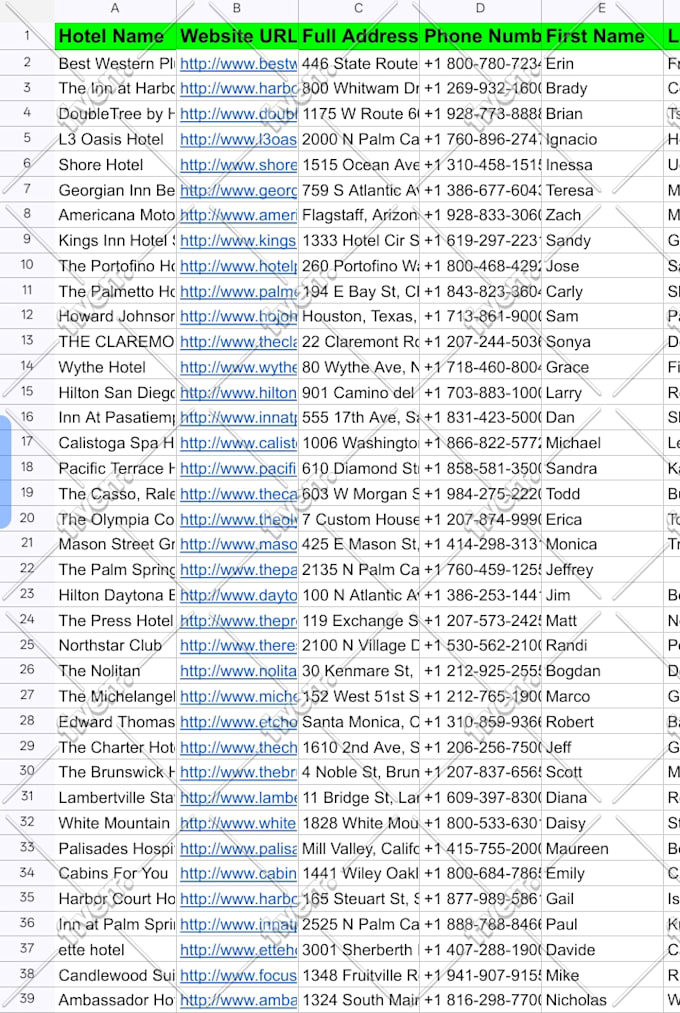Select phone number +1 760-896-2747 cell
This screenshot has height=1013, width=680.
pyautogui.click(x=480, y=139)
